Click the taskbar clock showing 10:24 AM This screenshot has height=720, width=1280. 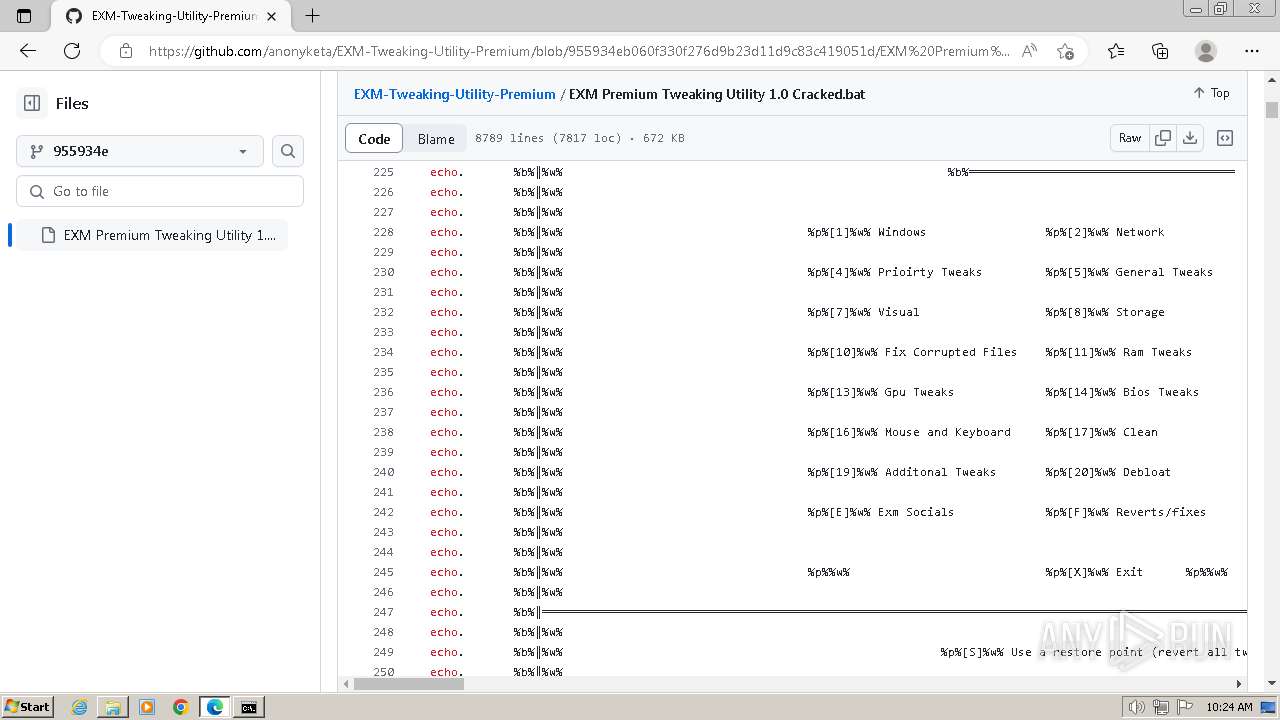click(1230, 707)
